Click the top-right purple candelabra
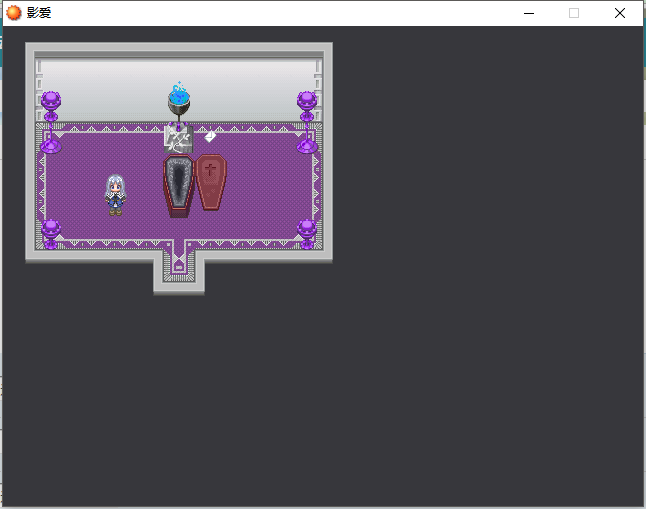 click(x=307, y=122)
